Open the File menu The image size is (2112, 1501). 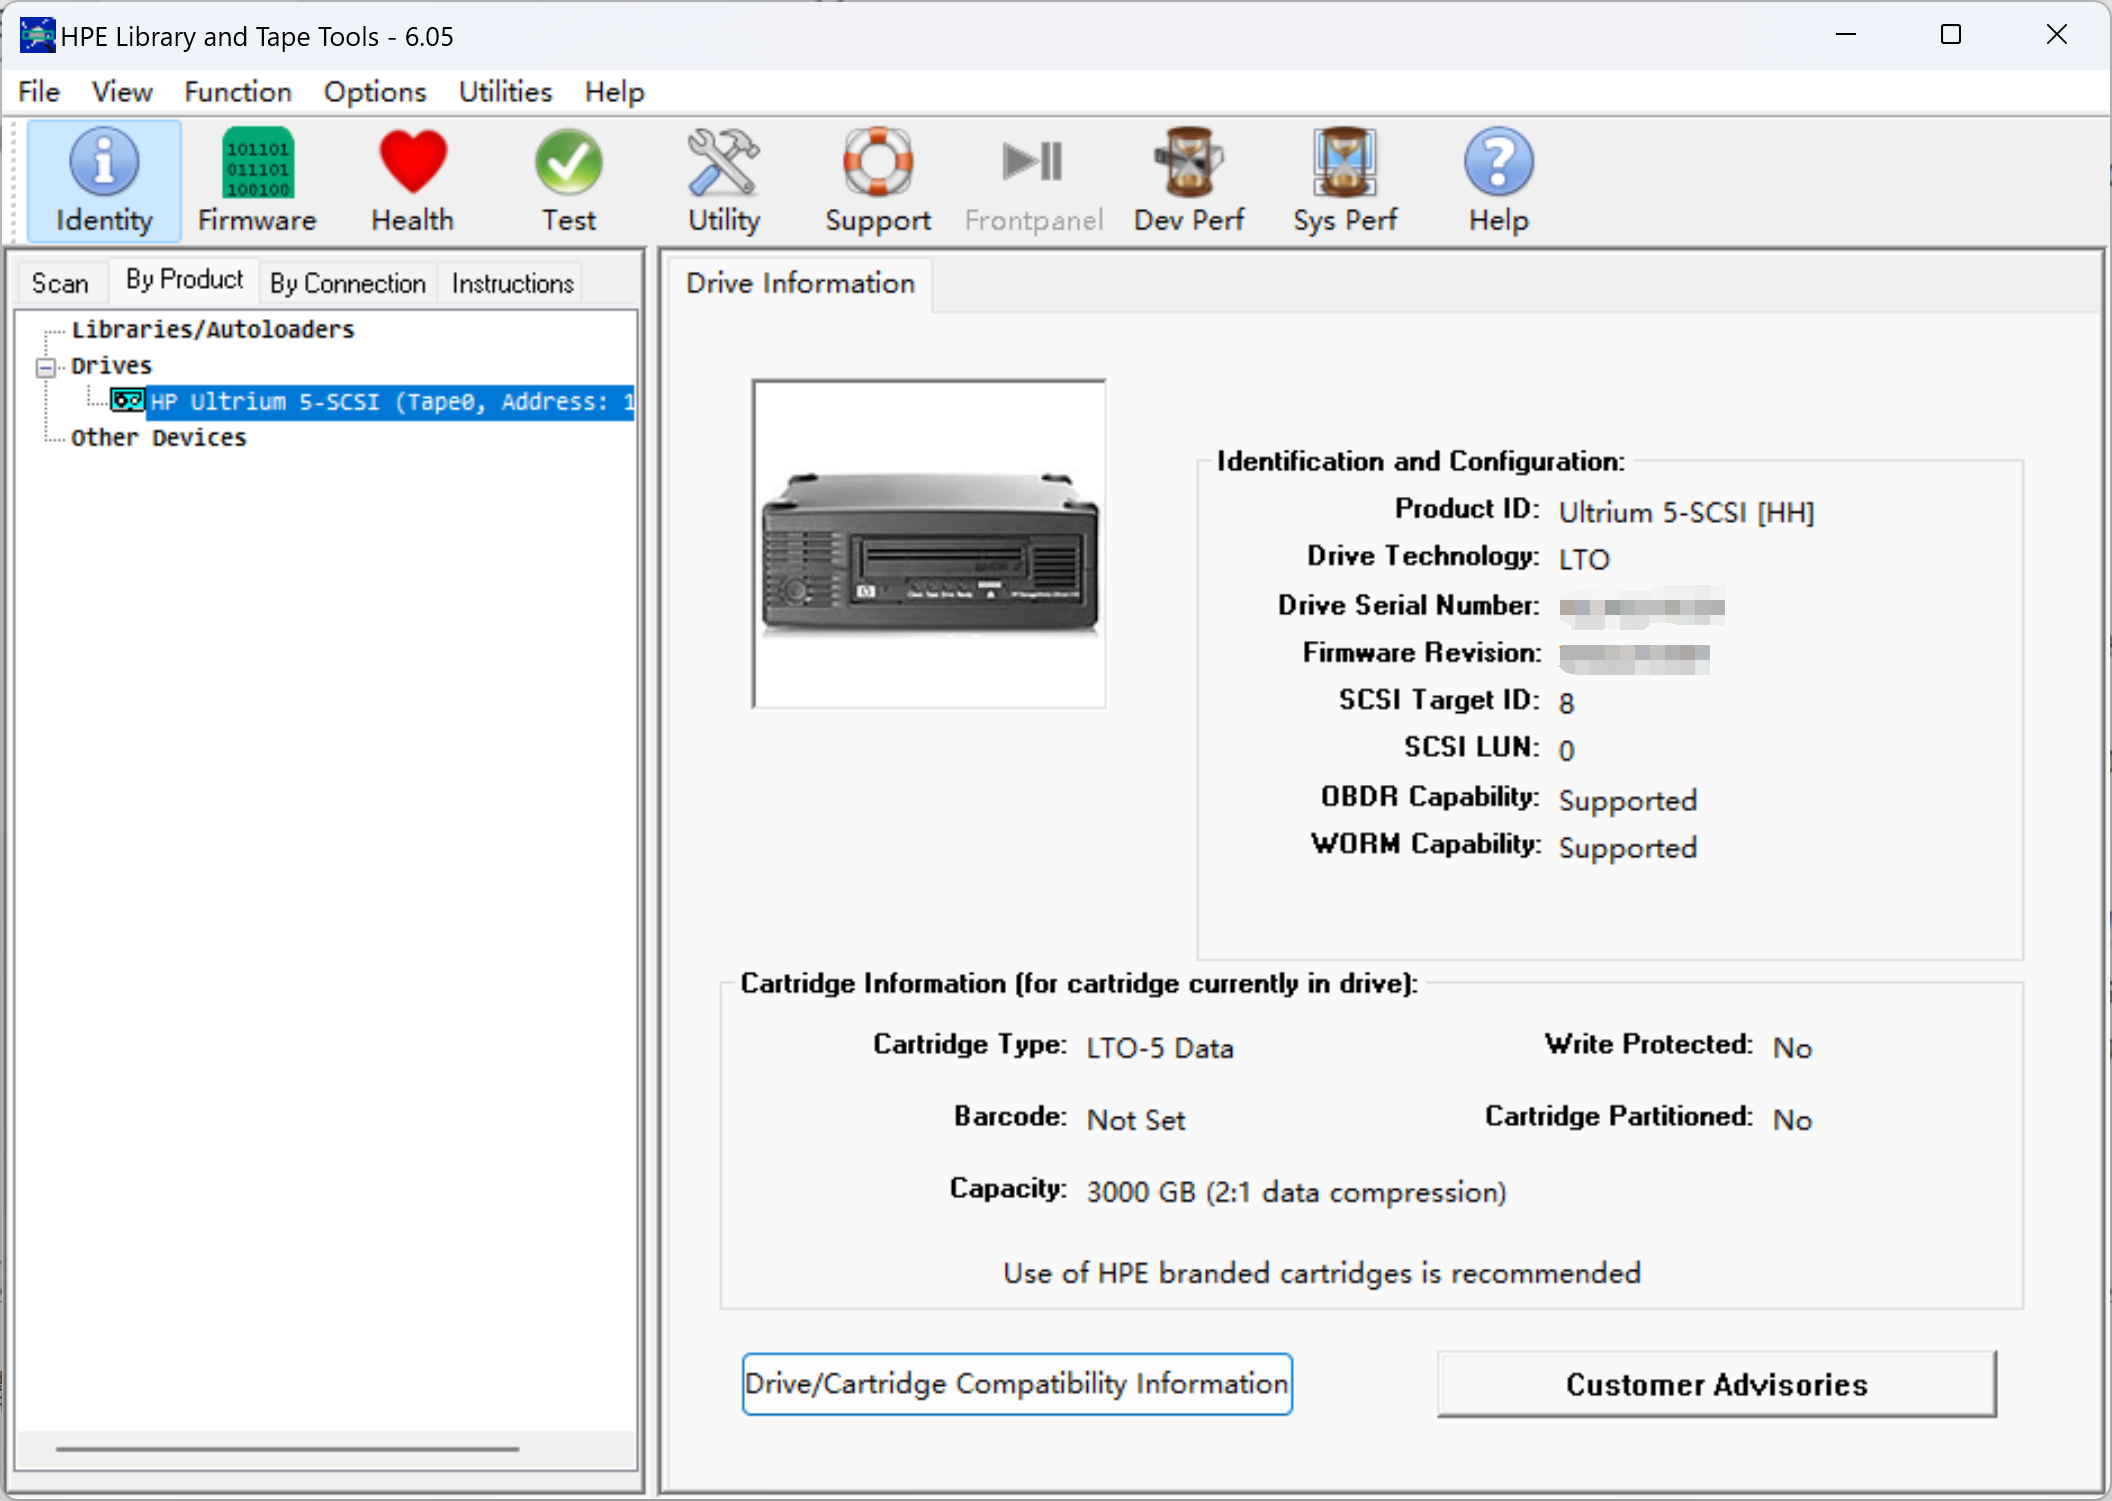coord(39,92)
